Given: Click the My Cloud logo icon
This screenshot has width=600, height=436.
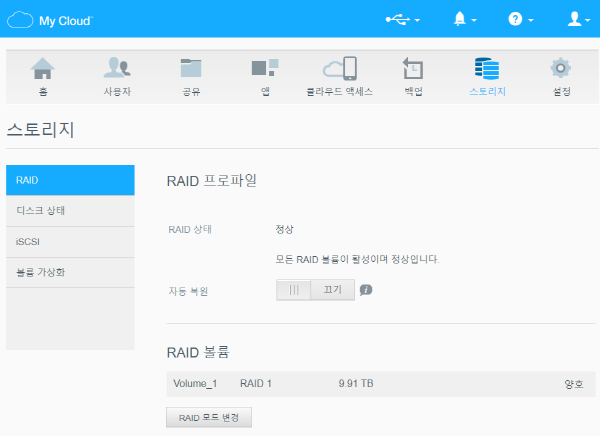Looking at the screenshot, I should click(x=20, y=20).
